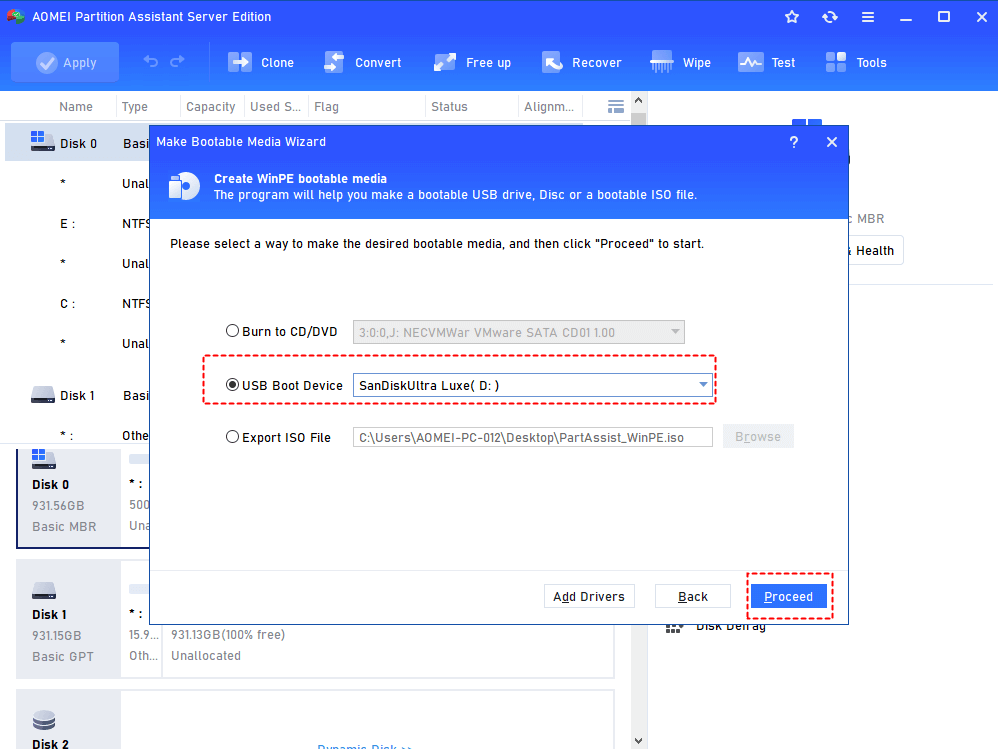Open the USB device dropdown SanDiskUltra Luxe
Viewport: 998px width, 749px height.
533,385
